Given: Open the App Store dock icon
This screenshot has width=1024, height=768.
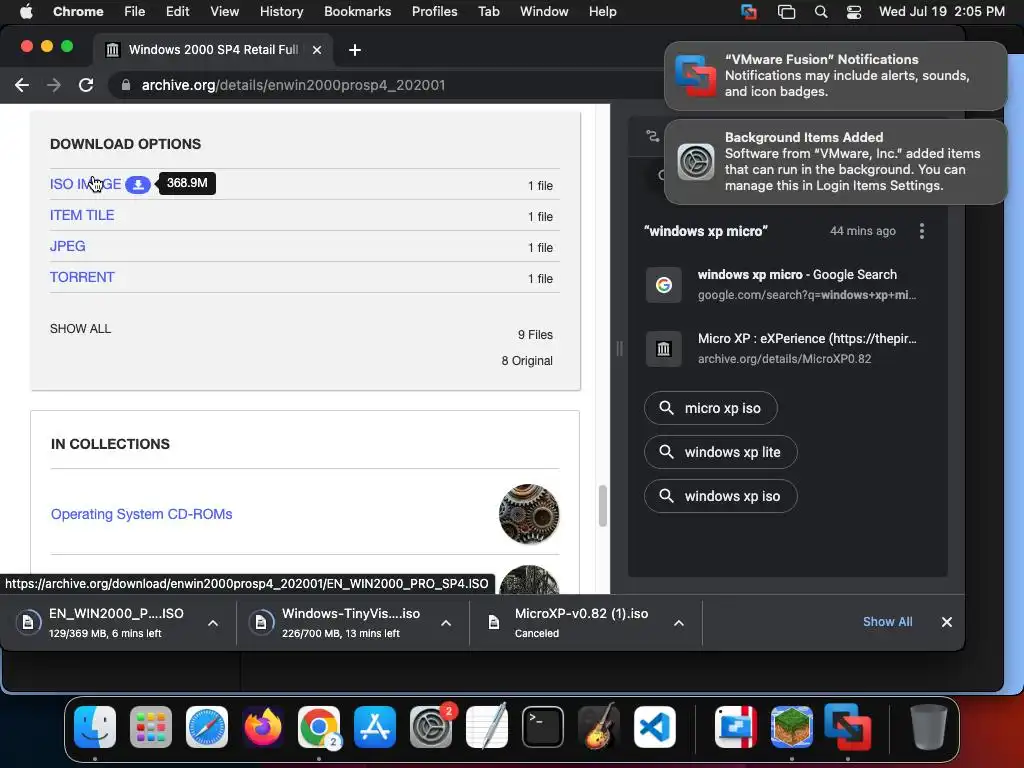Looking at the screenshot, I should pos(375,727).
